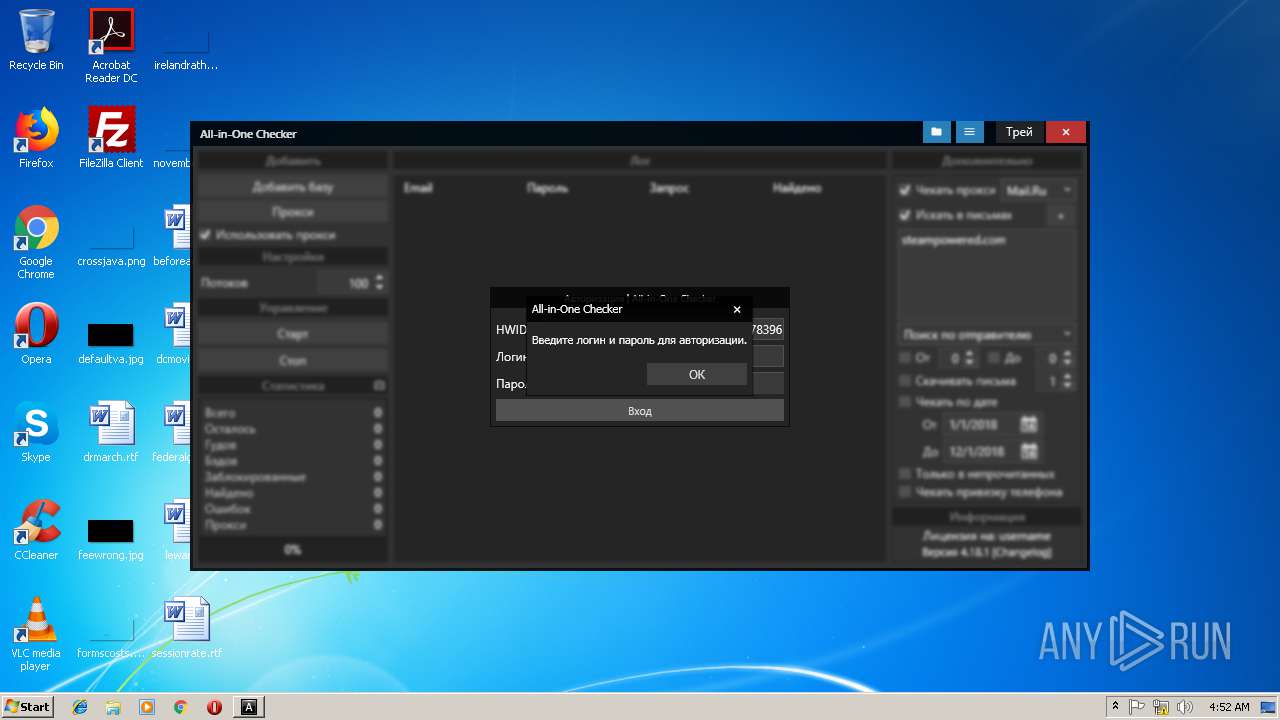Toggle the От checkbox beside the number steppers
Viewport: 1280px width, 720px height.
(x=905, y=358)
